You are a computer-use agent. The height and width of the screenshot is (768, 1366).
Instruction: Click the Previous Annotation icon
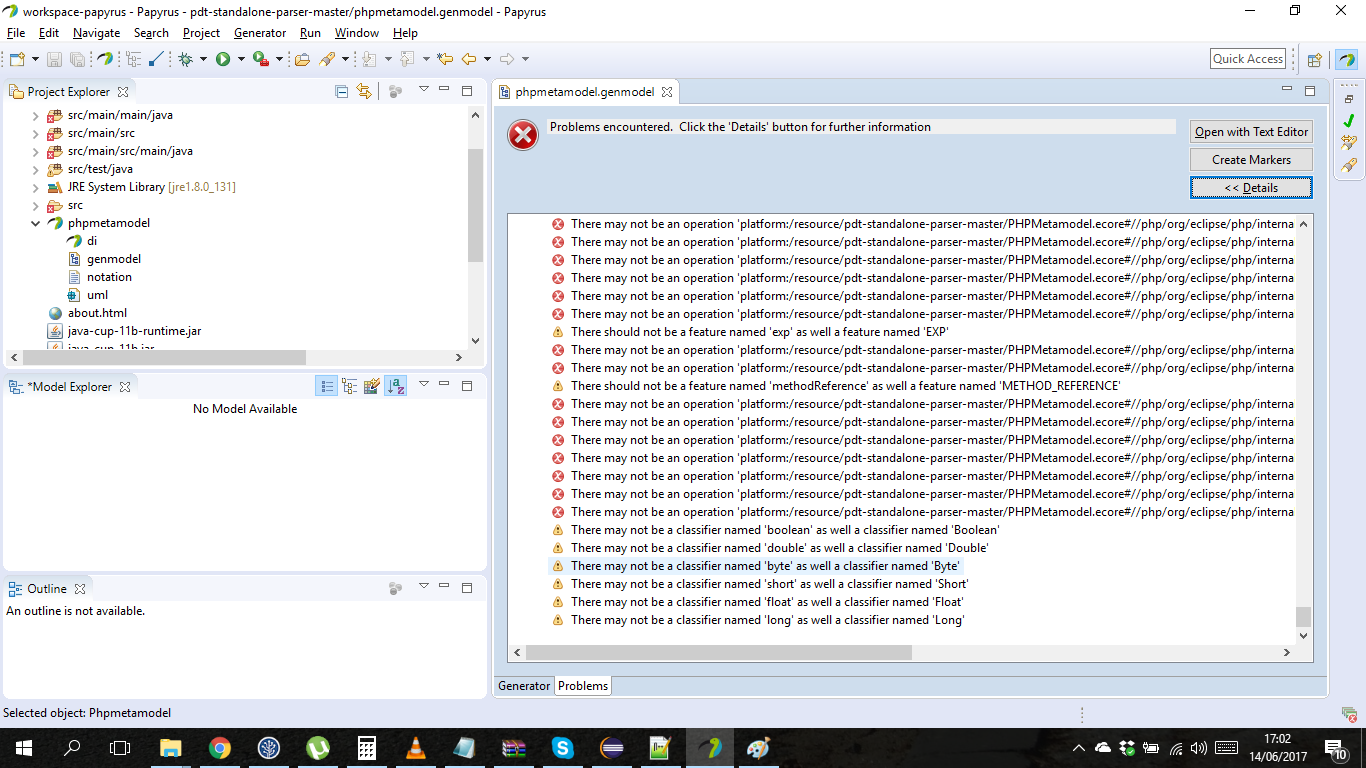407,59
